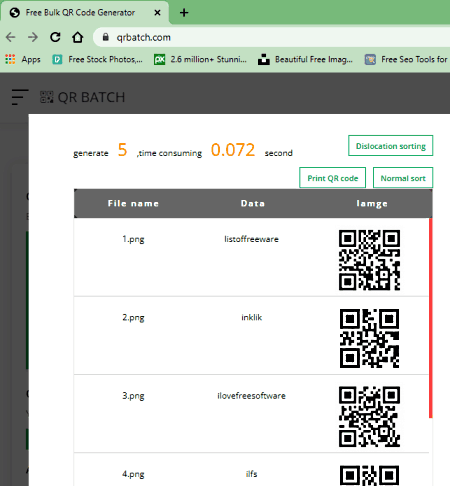Viewport: 450px width, 486px height.
Task: Click the QR code image for 1.png
Action: pyautogui.click(x=369, y=260)
